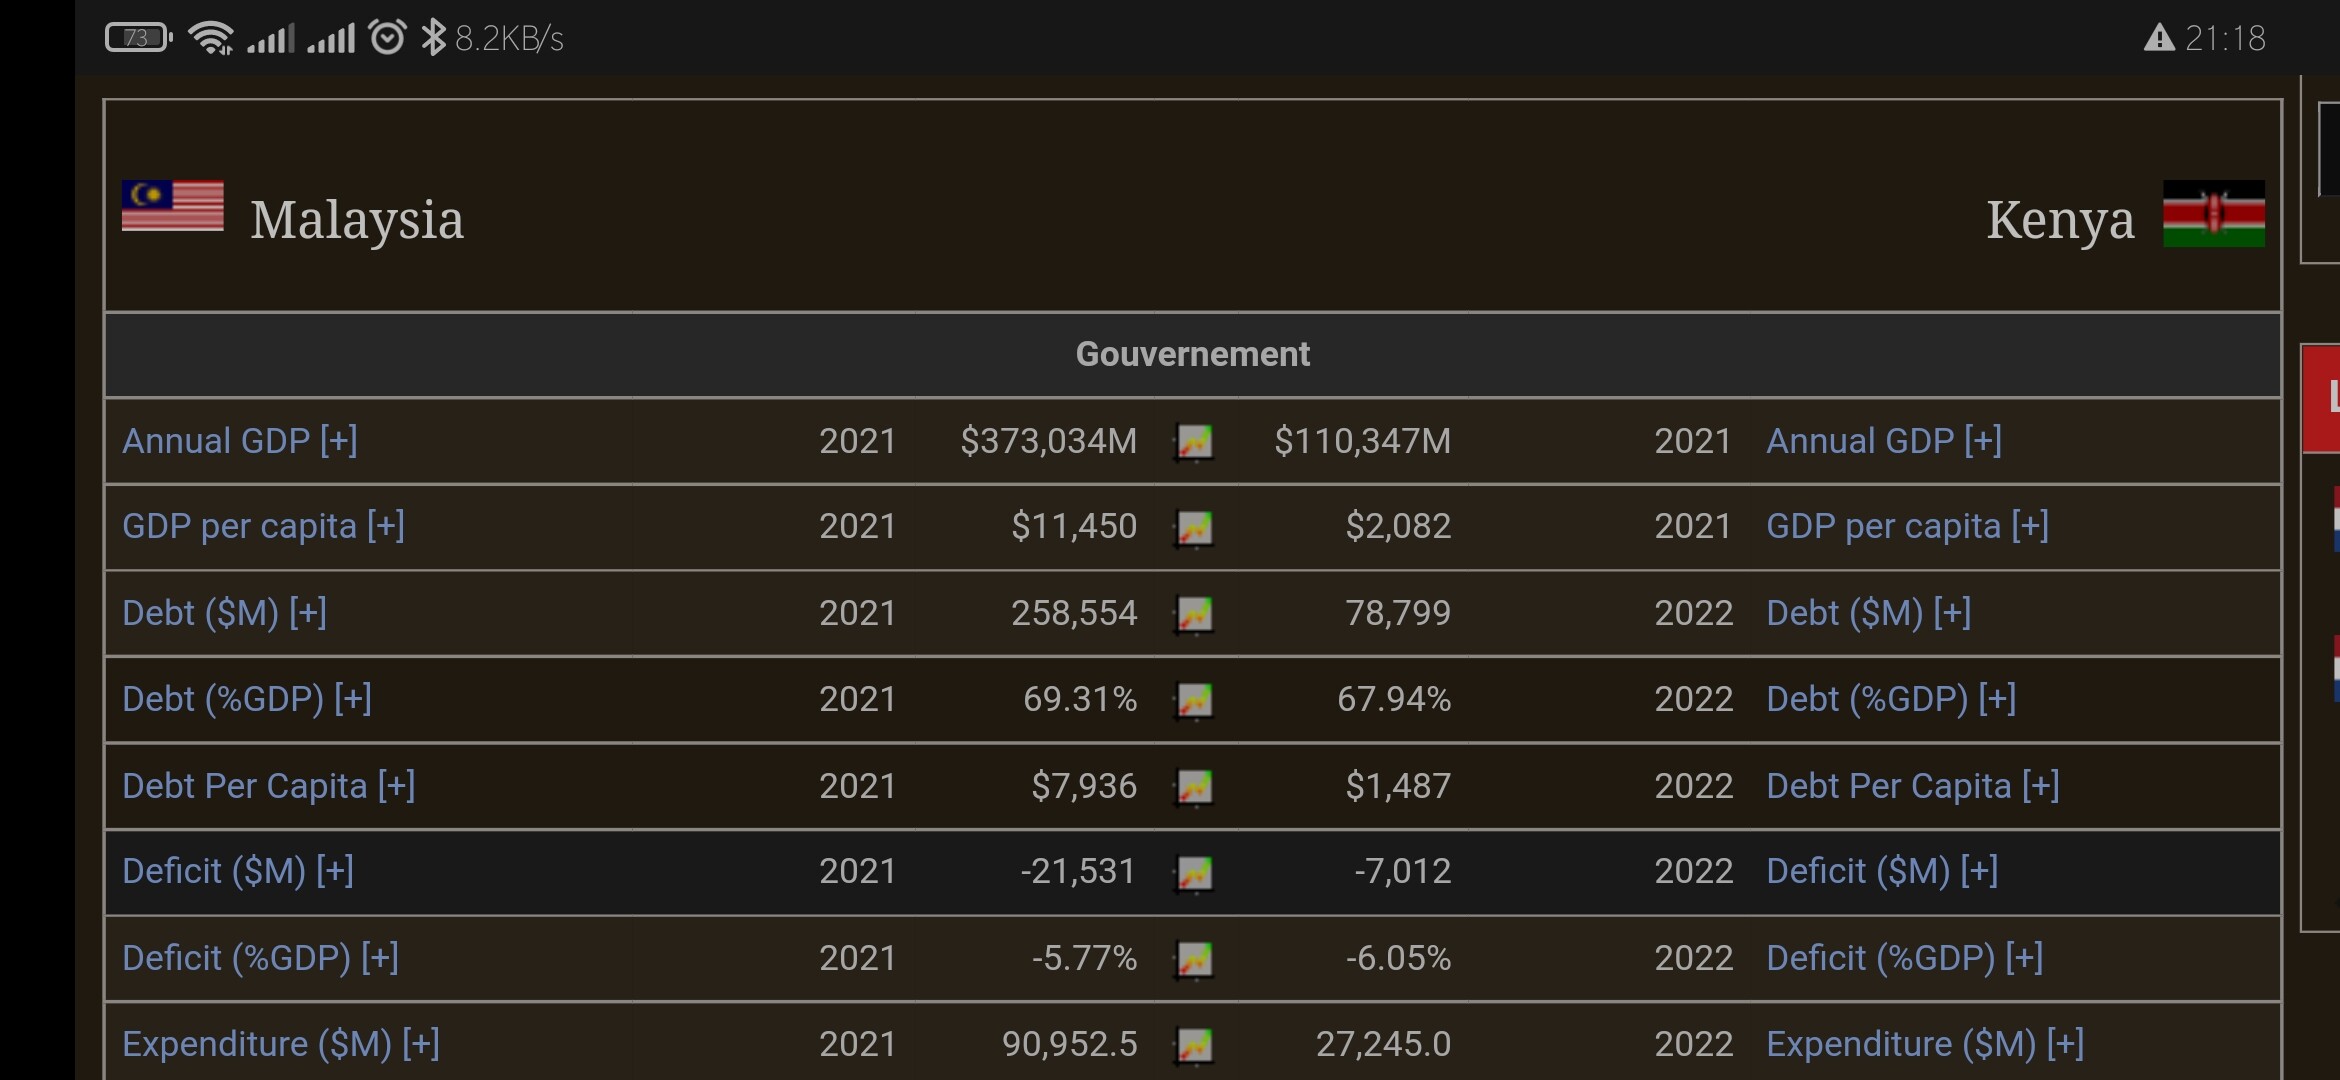Image resolution: width=2340 pixels, height=1080 pixels.
Task: Open the Debt ($M) comparison chart icon
Action: 1194,613
